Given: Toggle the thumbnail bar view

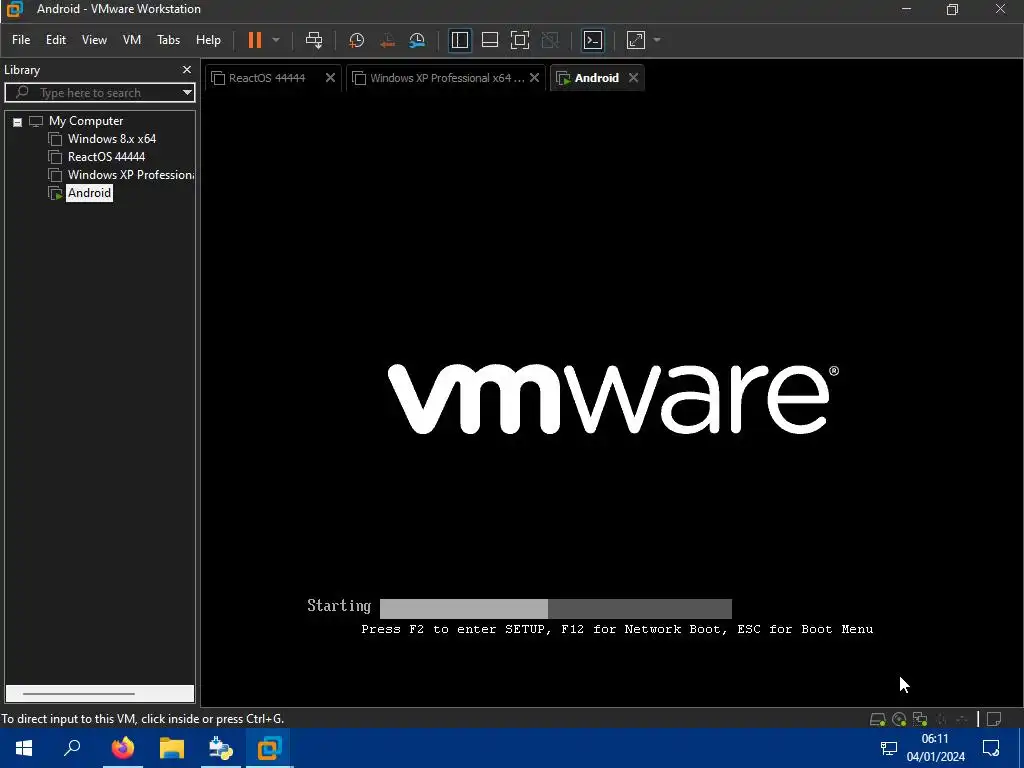Looking at the screenshot, I should coord(490,40).
